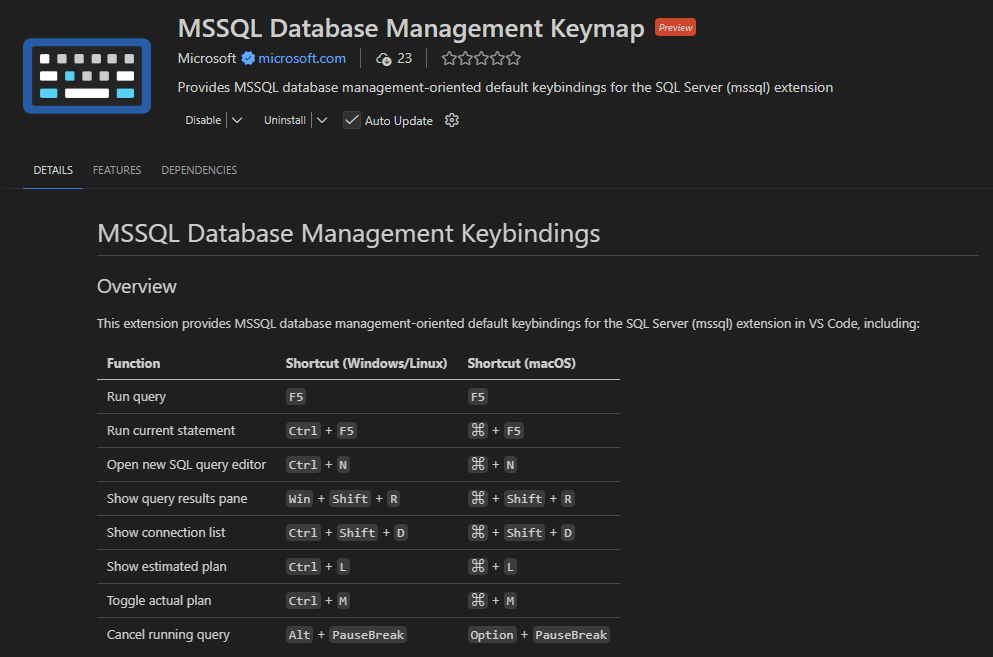Click the Cancel running query table row
Screen dimensions: 993x657
pyautogui.click(x=168, y=635)
